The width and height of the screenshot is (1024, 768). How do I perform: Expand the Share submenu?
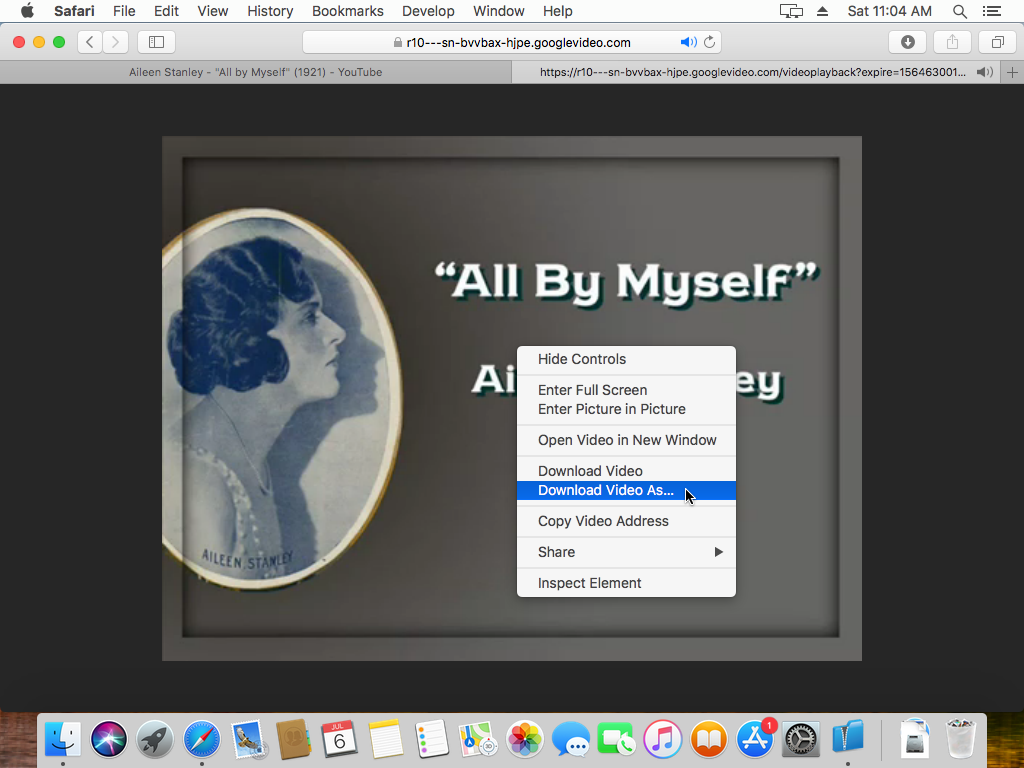626,552
